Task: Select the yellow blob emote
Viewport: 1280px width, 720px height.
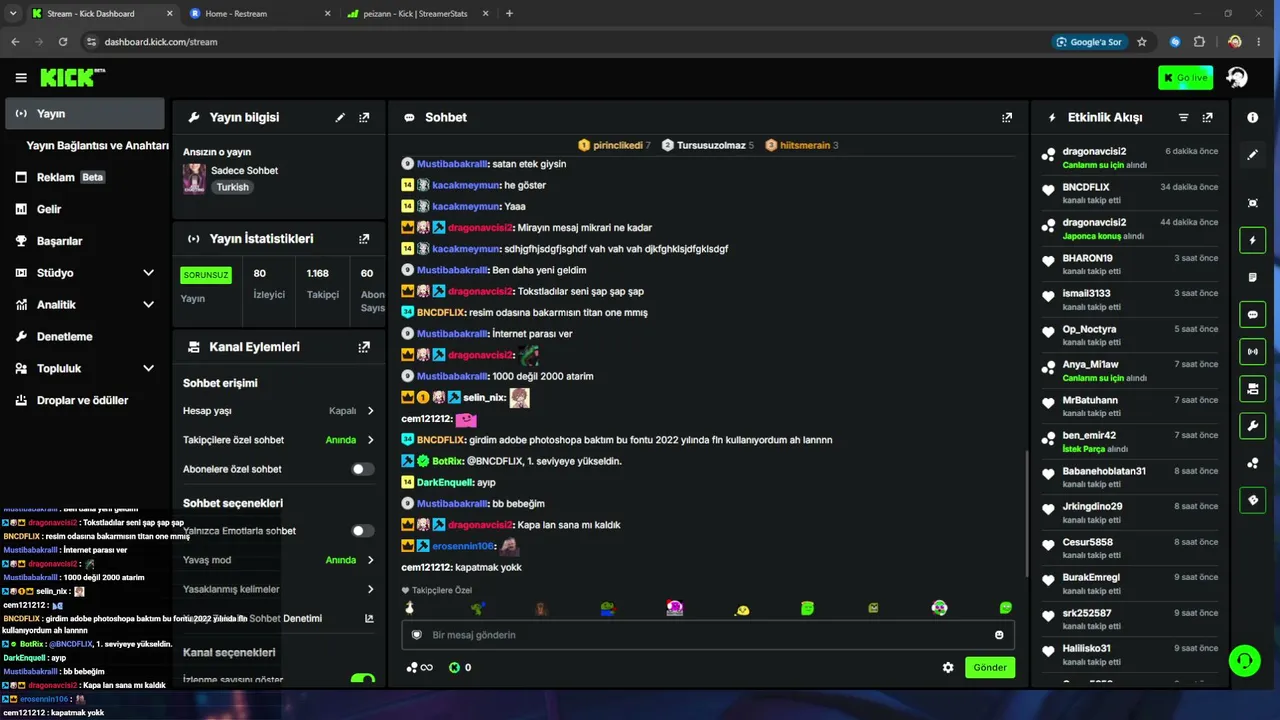Action: click(742, 609)
